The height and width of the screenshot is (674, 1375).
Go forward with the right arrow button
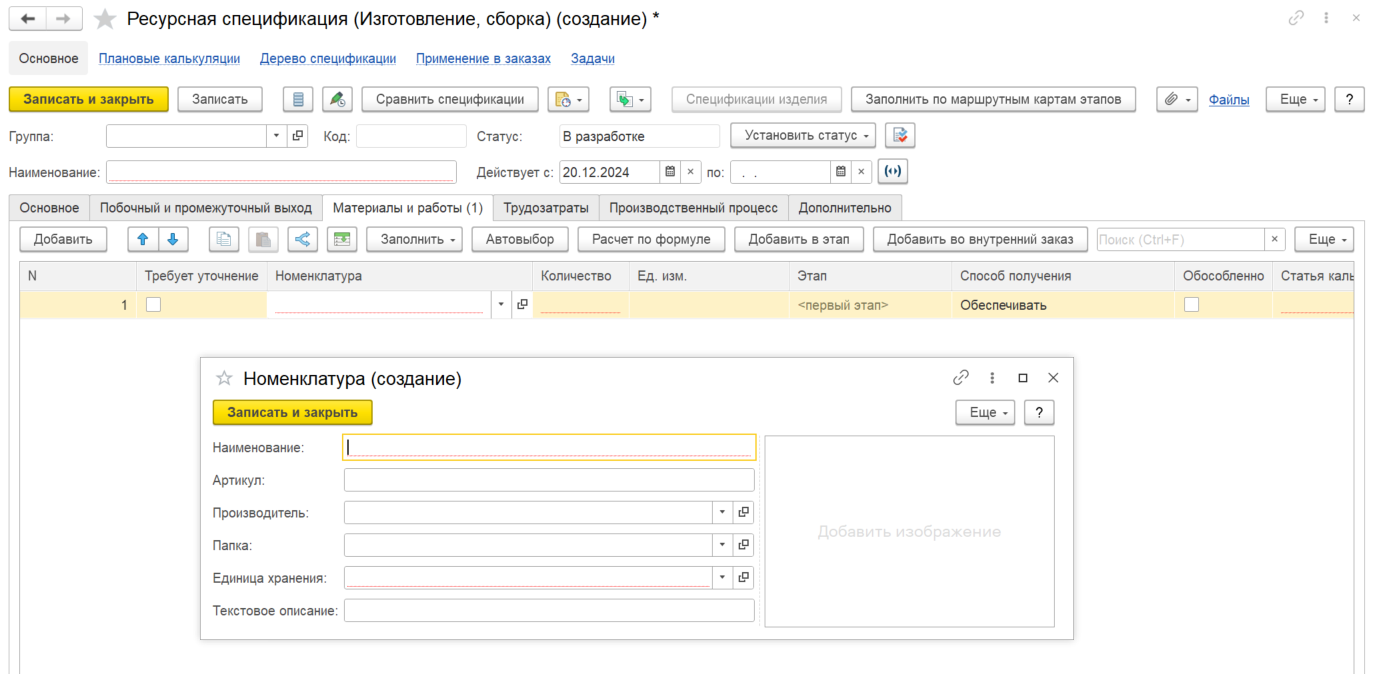pyautogui.click(x=64, y=19)
